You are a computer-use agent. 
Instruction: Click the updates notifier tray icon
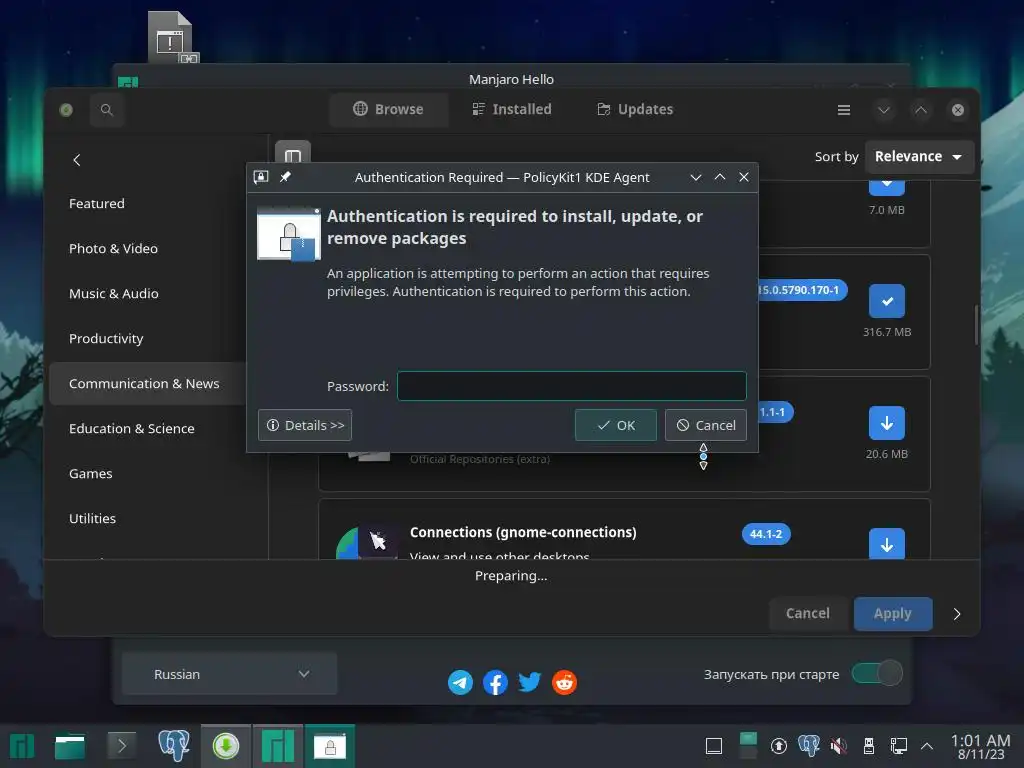click(778, 746)
